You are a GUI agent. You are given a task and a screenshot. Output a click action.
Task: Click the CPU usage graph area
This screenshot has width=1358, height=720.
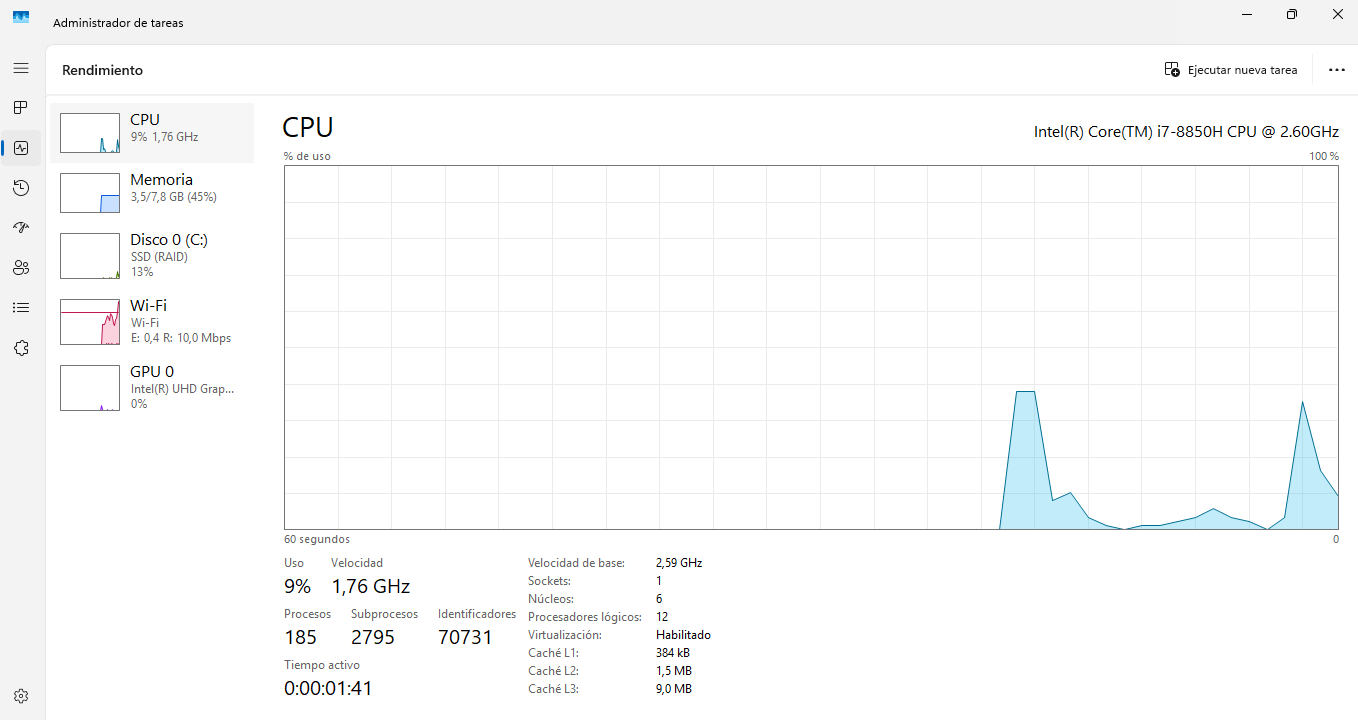coord(810,347)
